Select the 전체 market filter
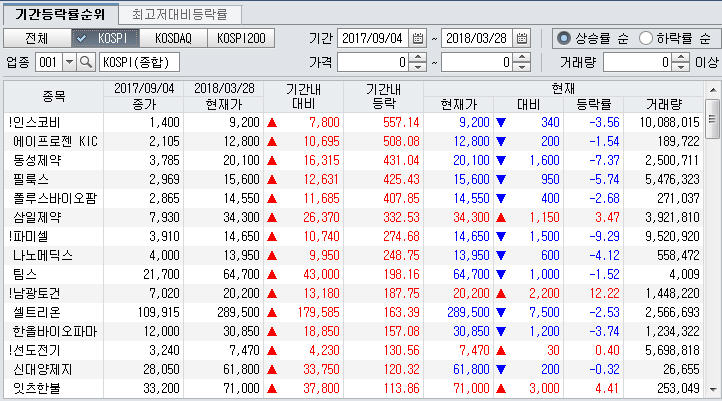The image size is (722, 401). pyautogui.click(x=37, y=38)
